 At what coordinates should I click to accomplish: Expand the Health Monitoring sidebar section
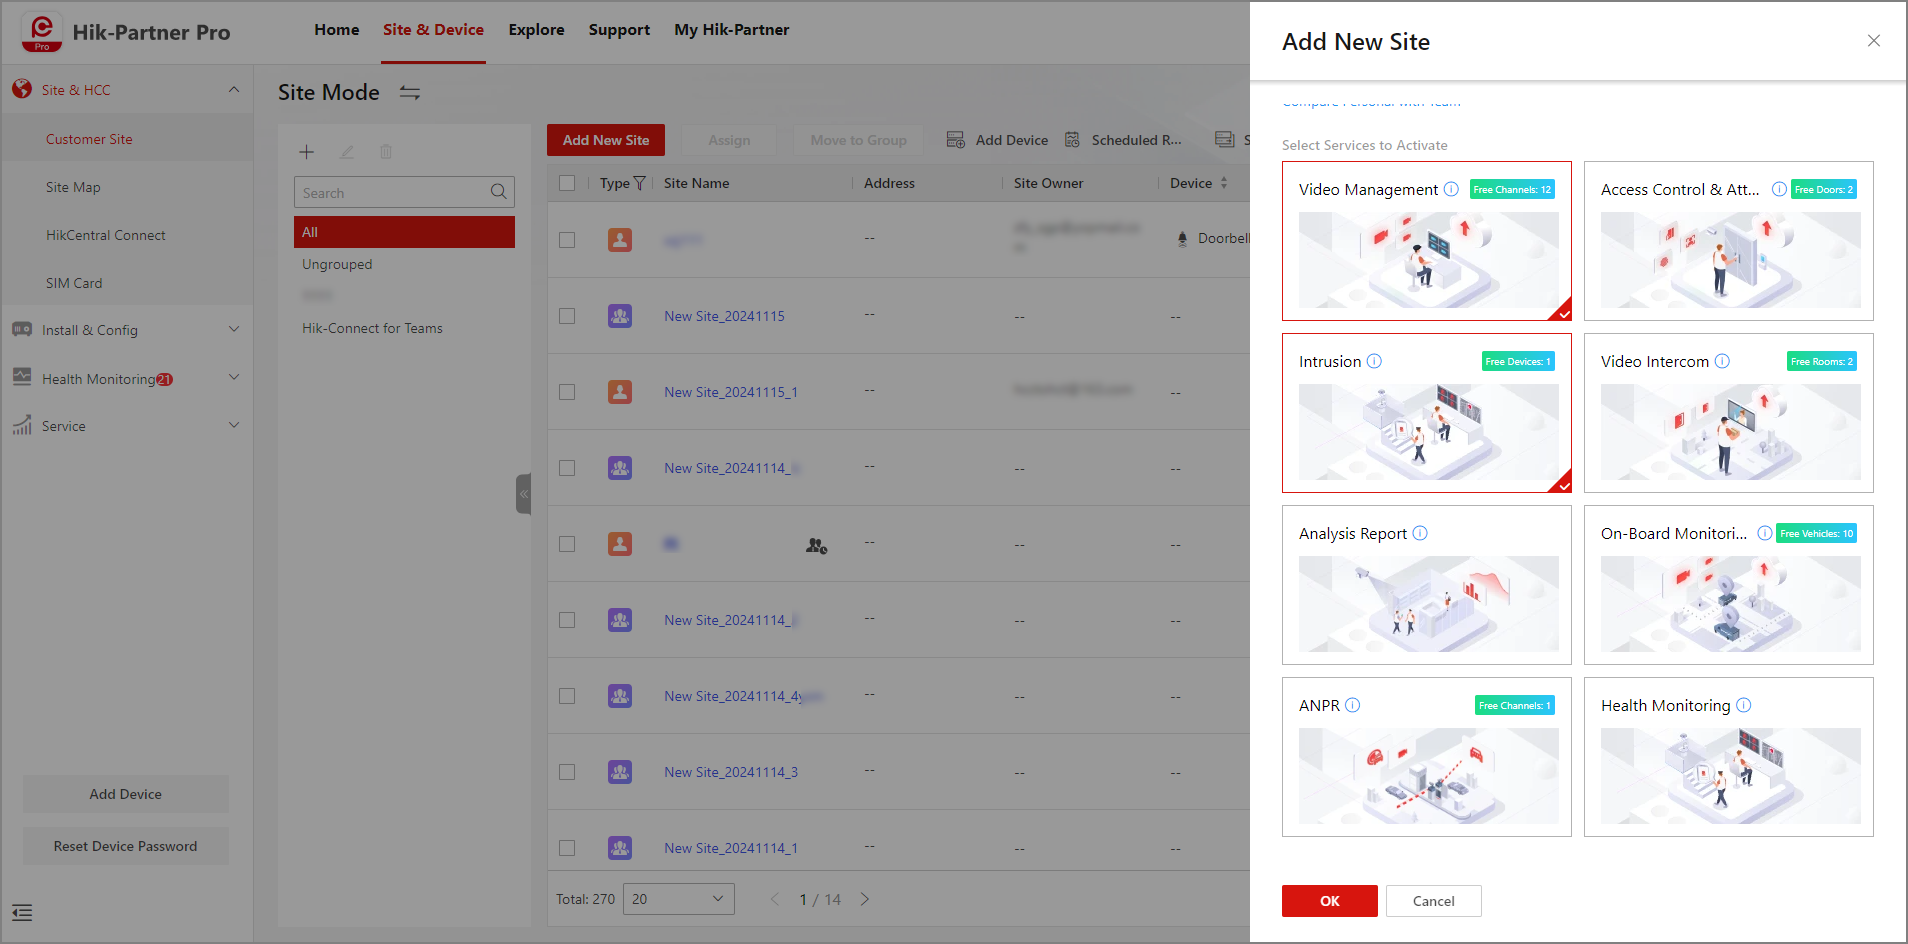(234, 377)
